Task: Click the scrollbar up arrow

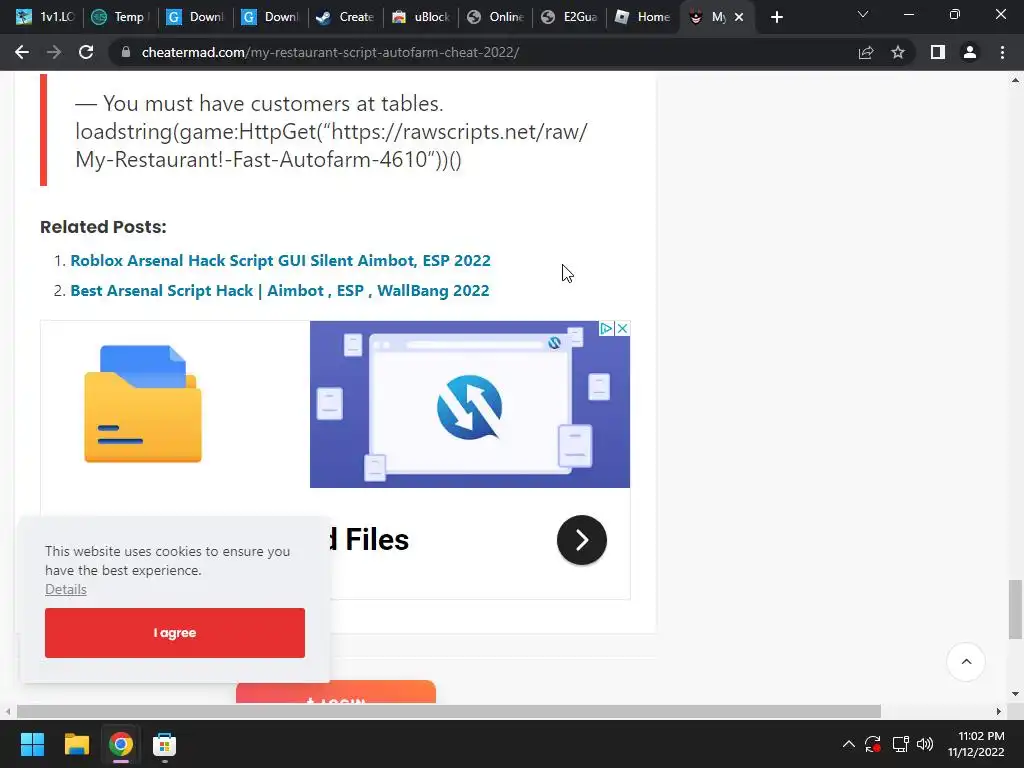Action: (1015, 80)
